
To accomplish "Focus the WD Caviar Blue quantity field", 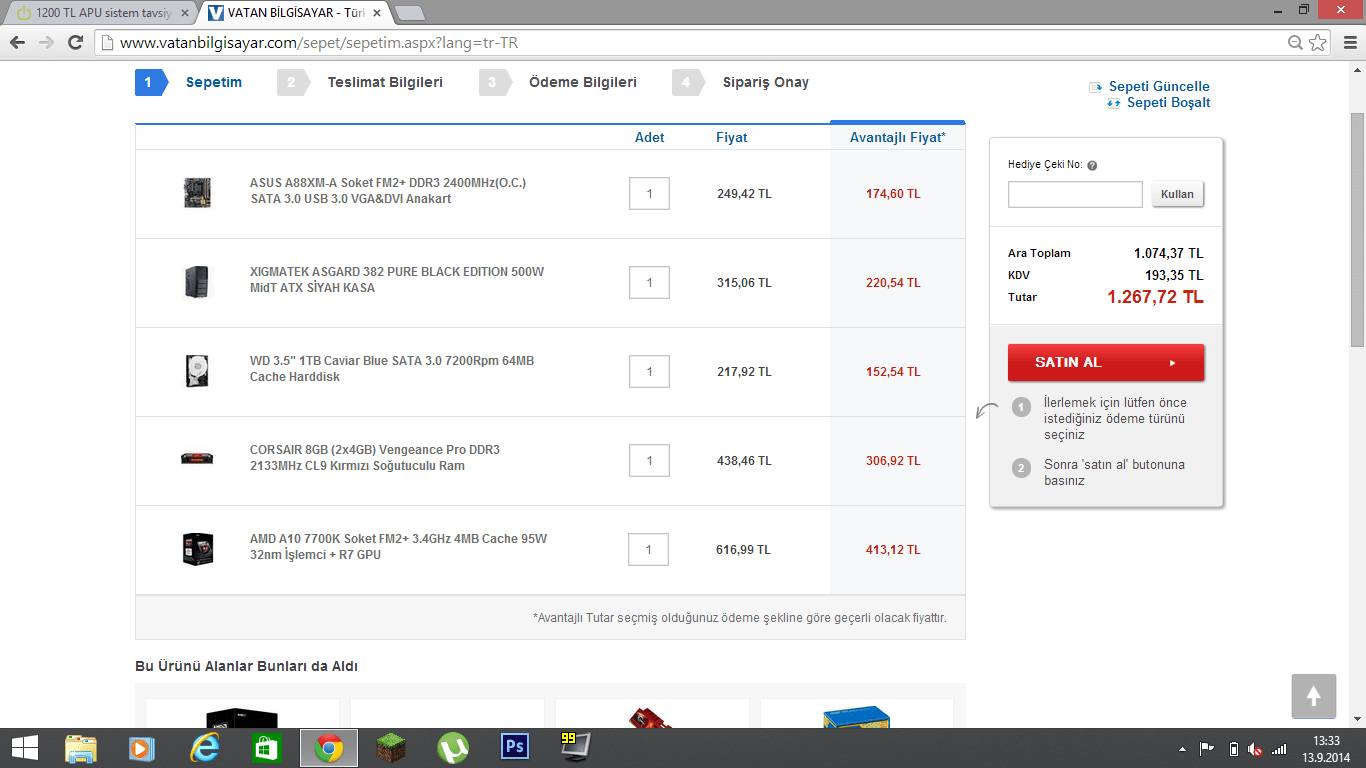I will pos(649,372).
